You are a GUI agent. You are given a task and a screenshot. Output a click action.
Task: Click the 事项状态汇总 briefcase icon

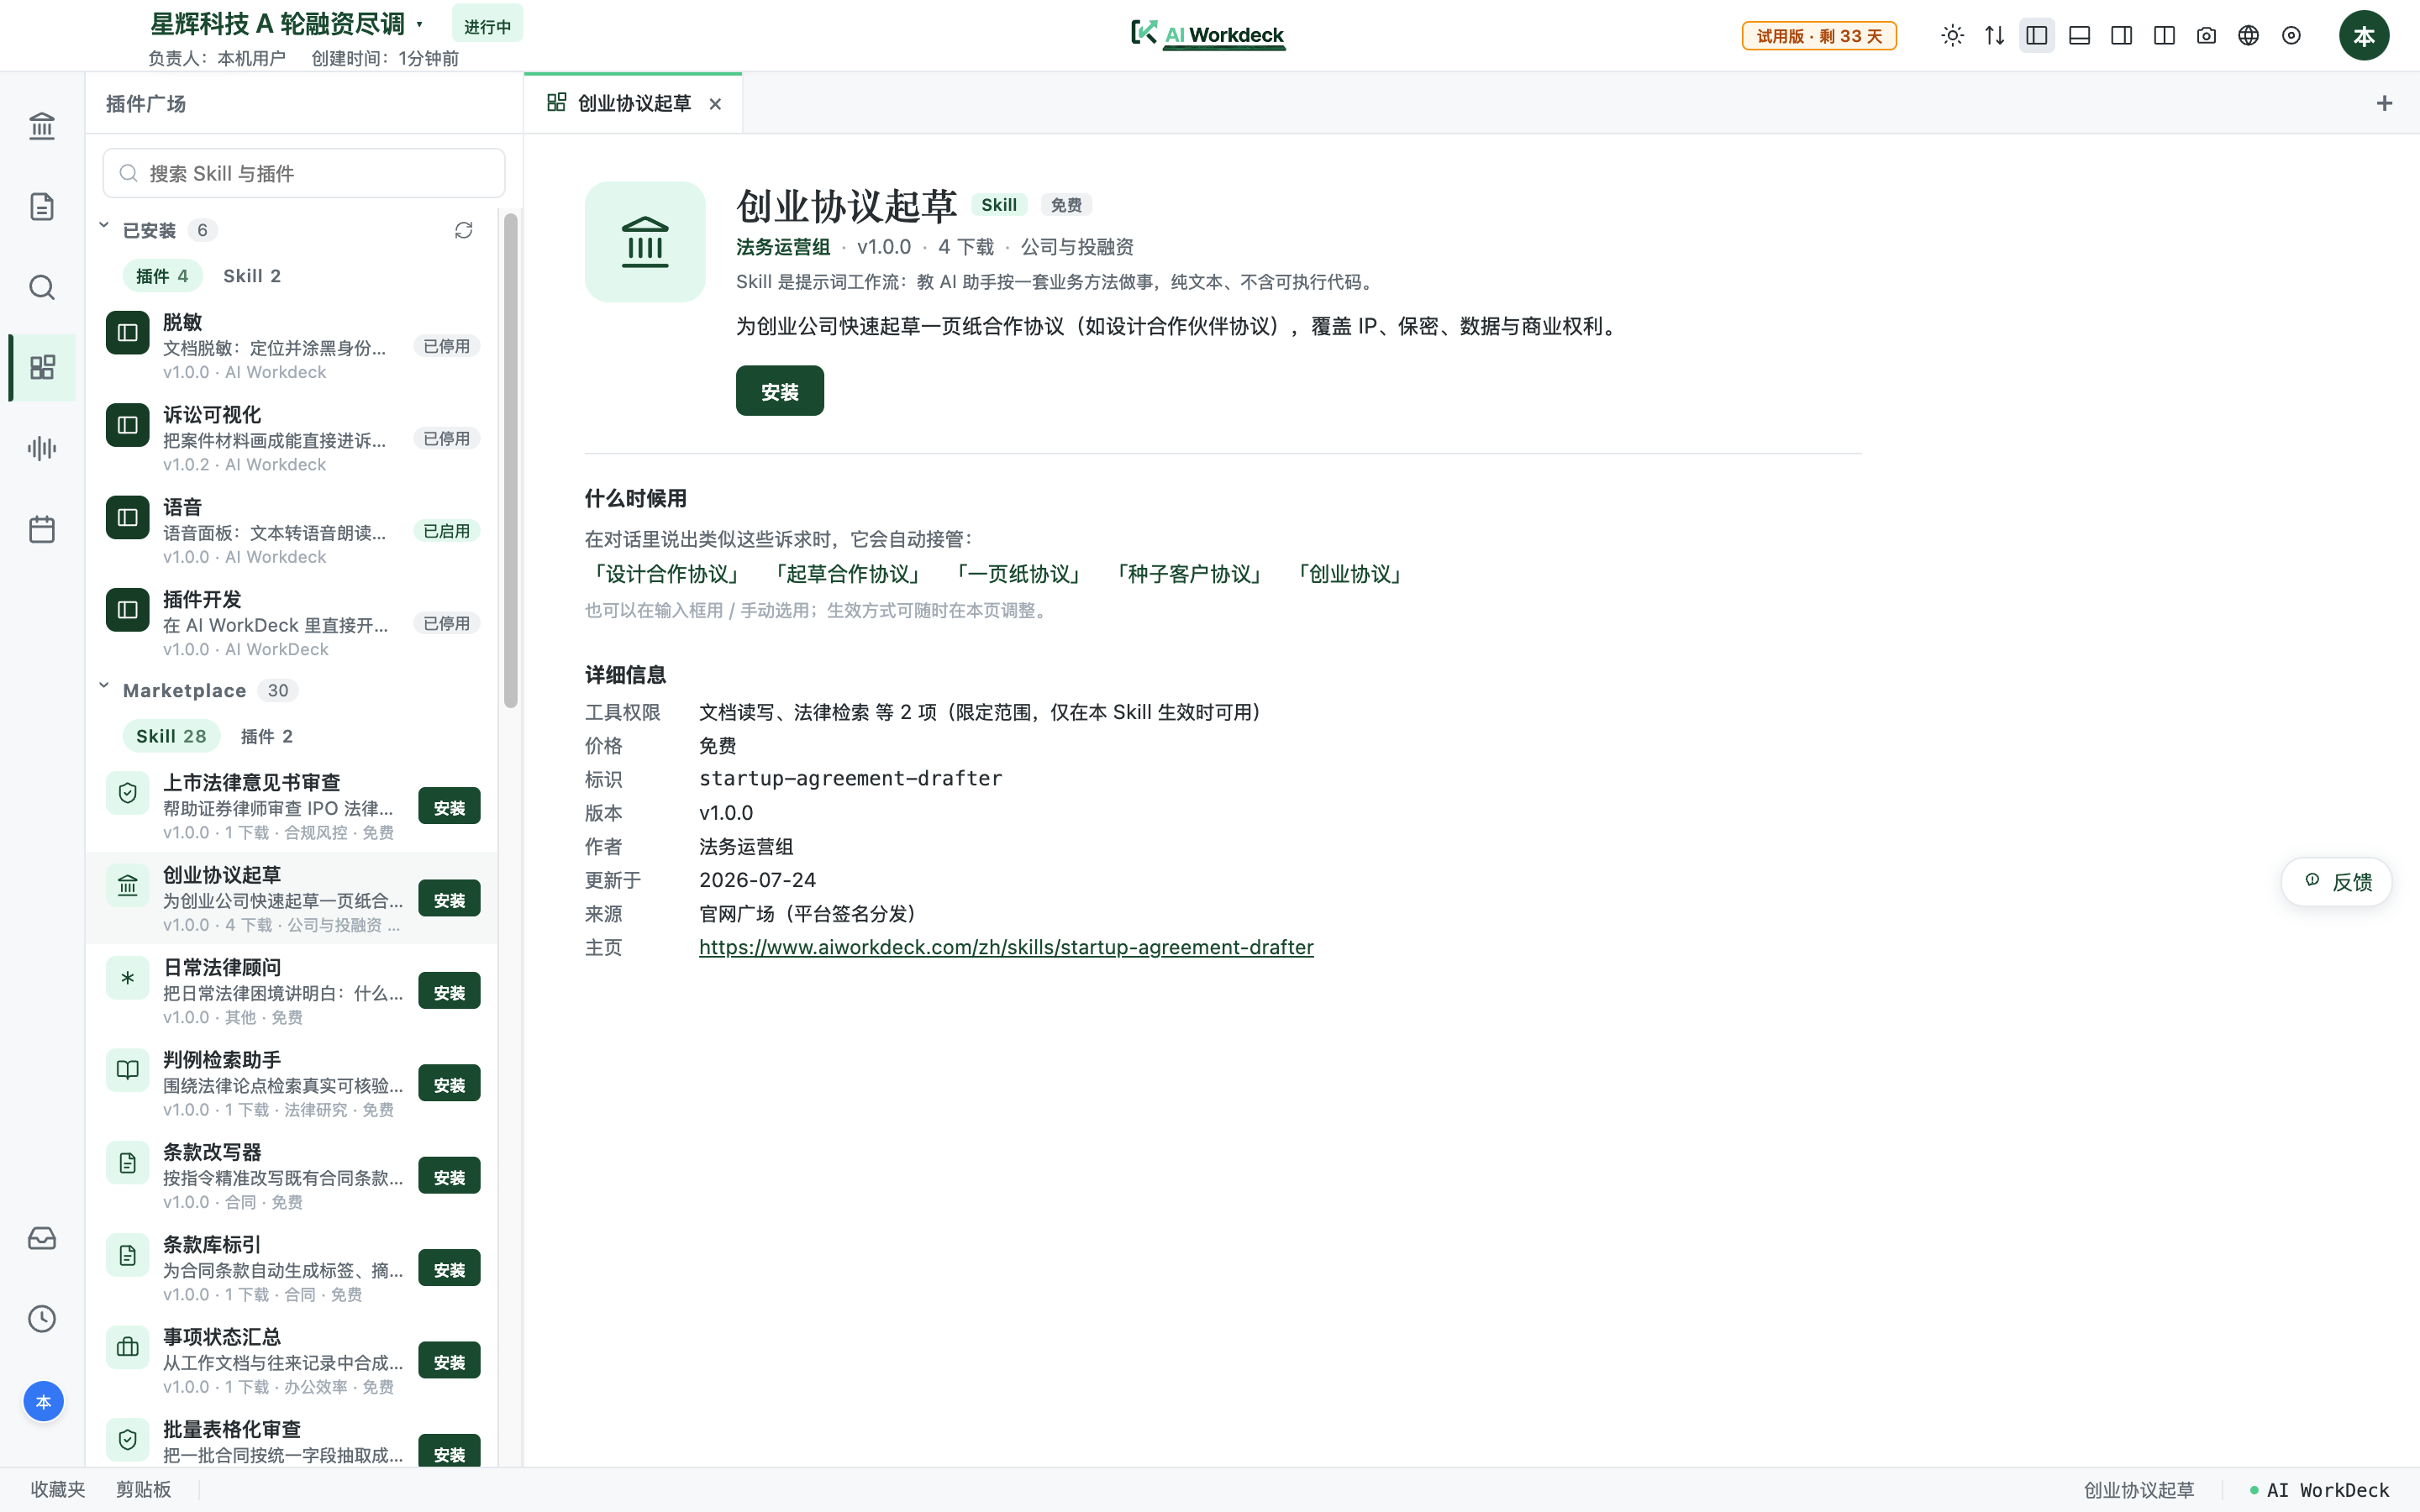(127, 1347)
